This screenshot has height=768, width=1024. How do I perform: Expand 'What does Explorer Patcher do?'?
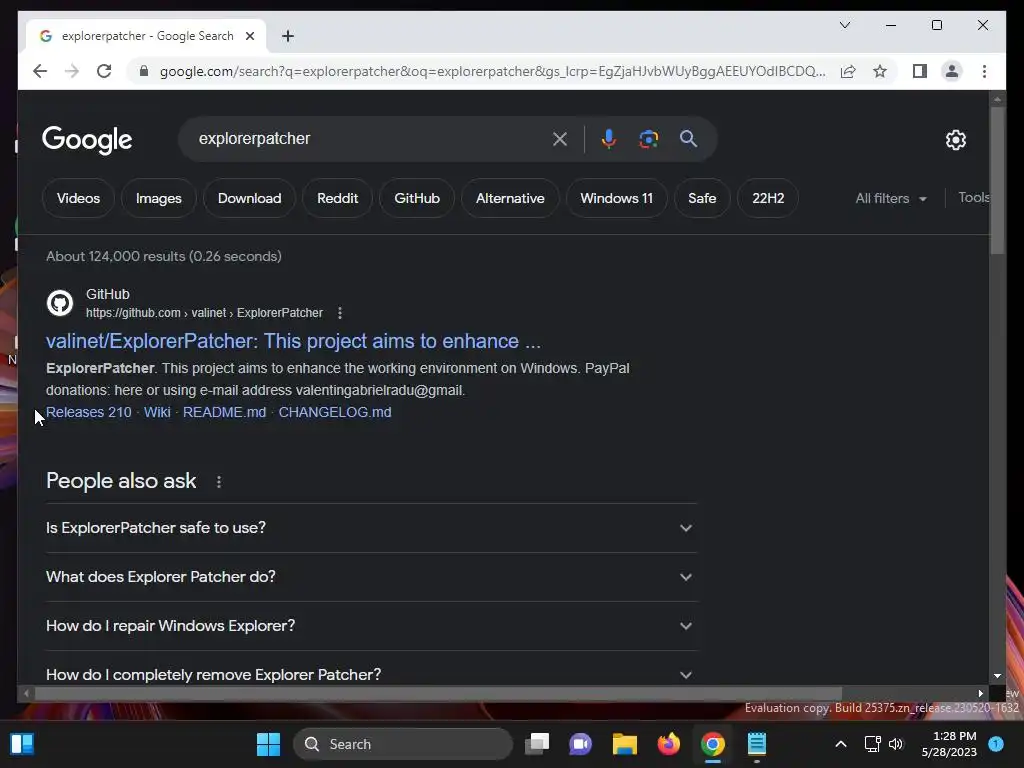coord(371,577)
